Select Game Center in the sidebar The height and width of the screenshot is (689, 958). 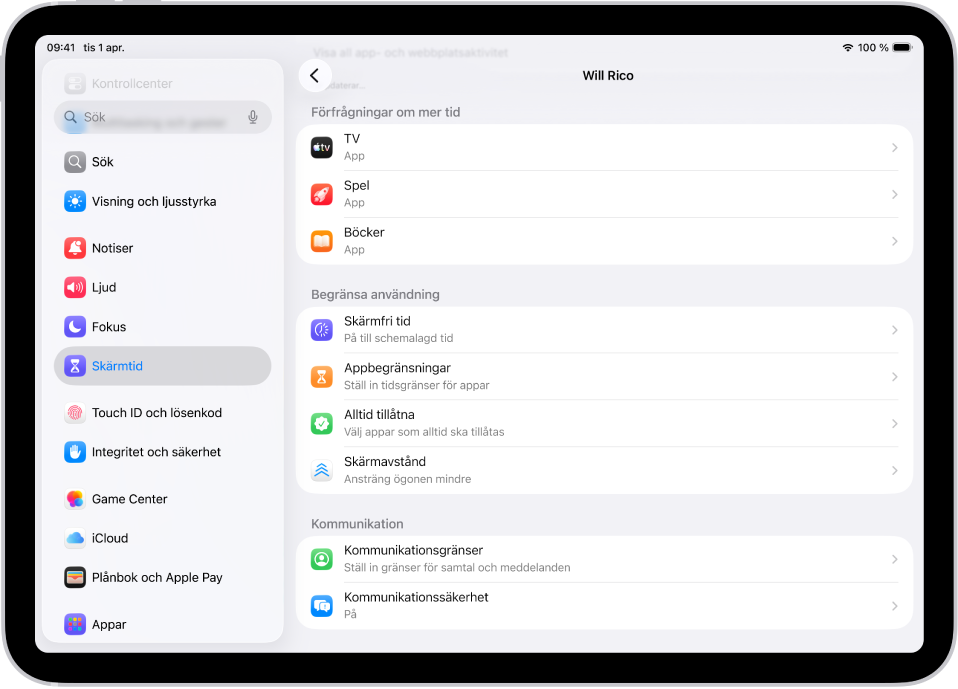pyautogui.click(x=163, y=499)
